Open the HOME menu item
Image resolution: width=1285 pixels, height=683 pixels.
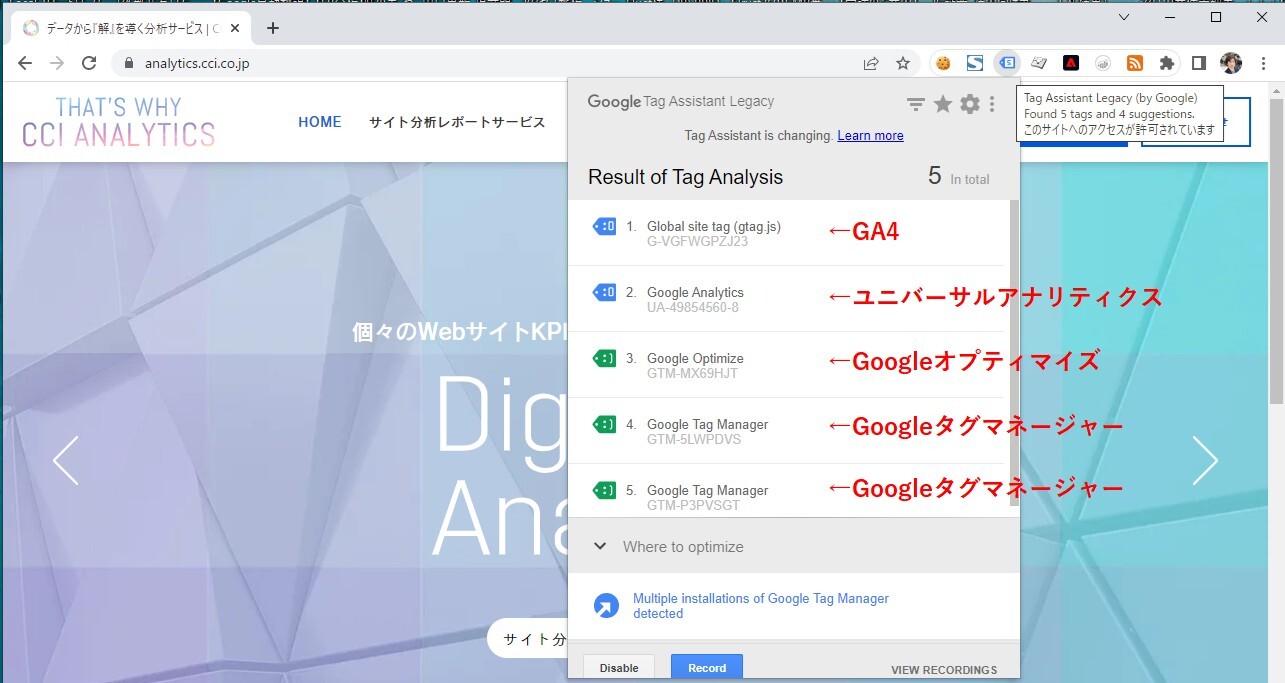click(x=320, y=122)
